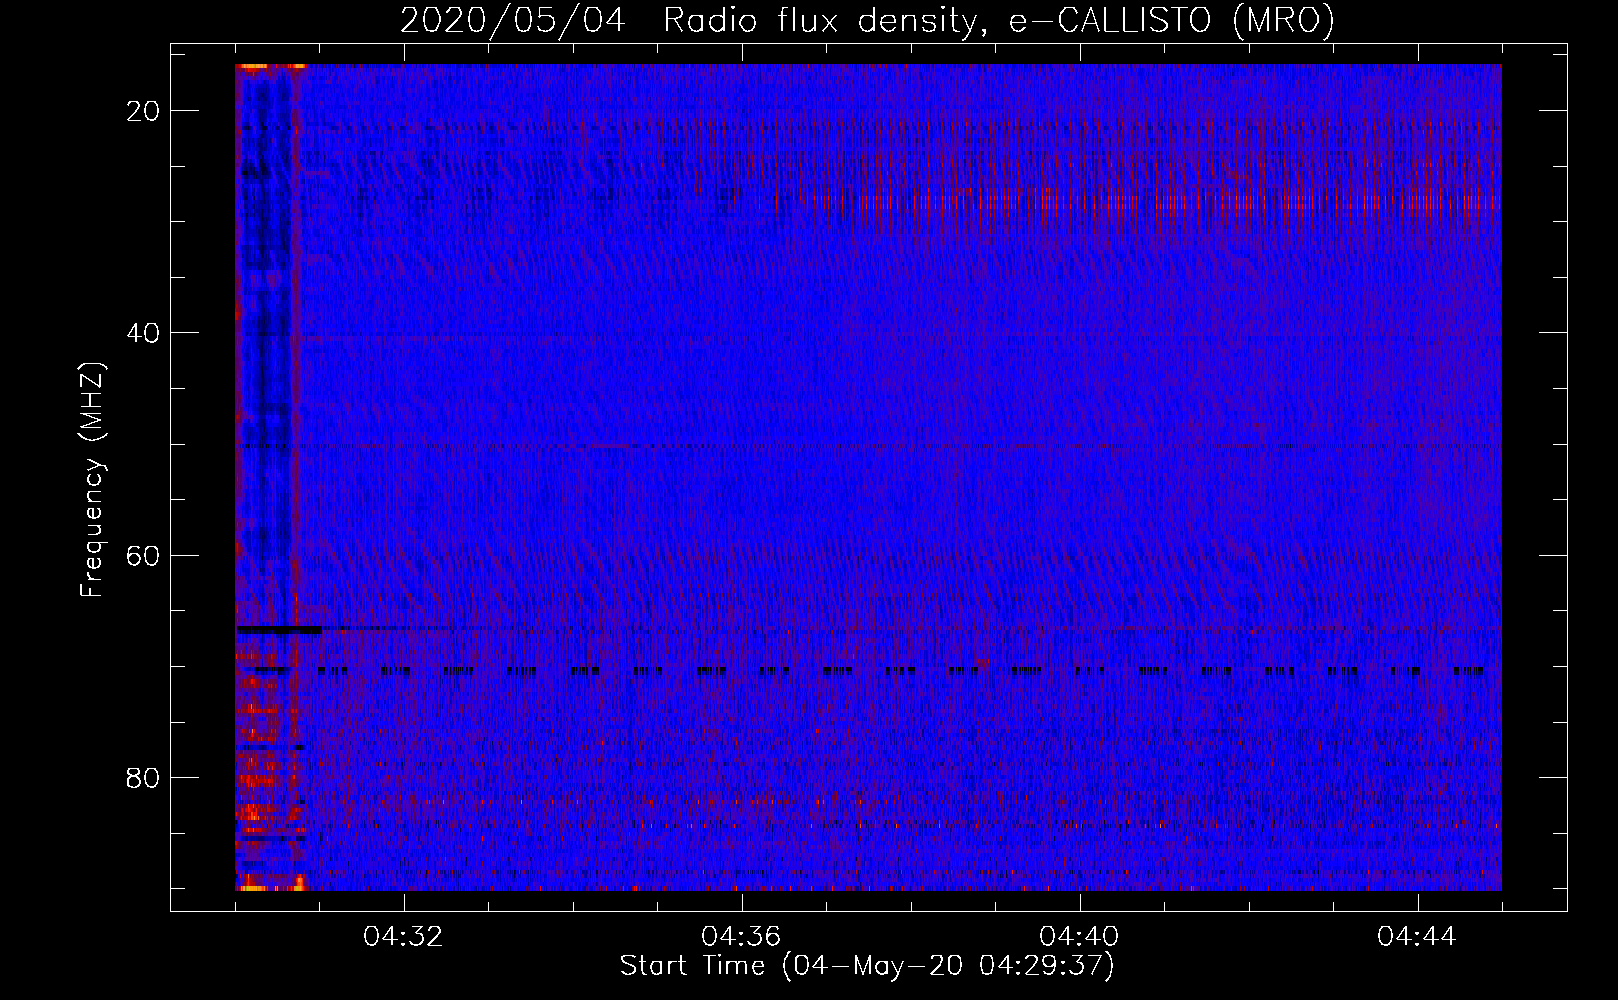Click the 'Start Time (04-May-20 04:29:37)' label

pyautogui.click(x=867, y=966)
